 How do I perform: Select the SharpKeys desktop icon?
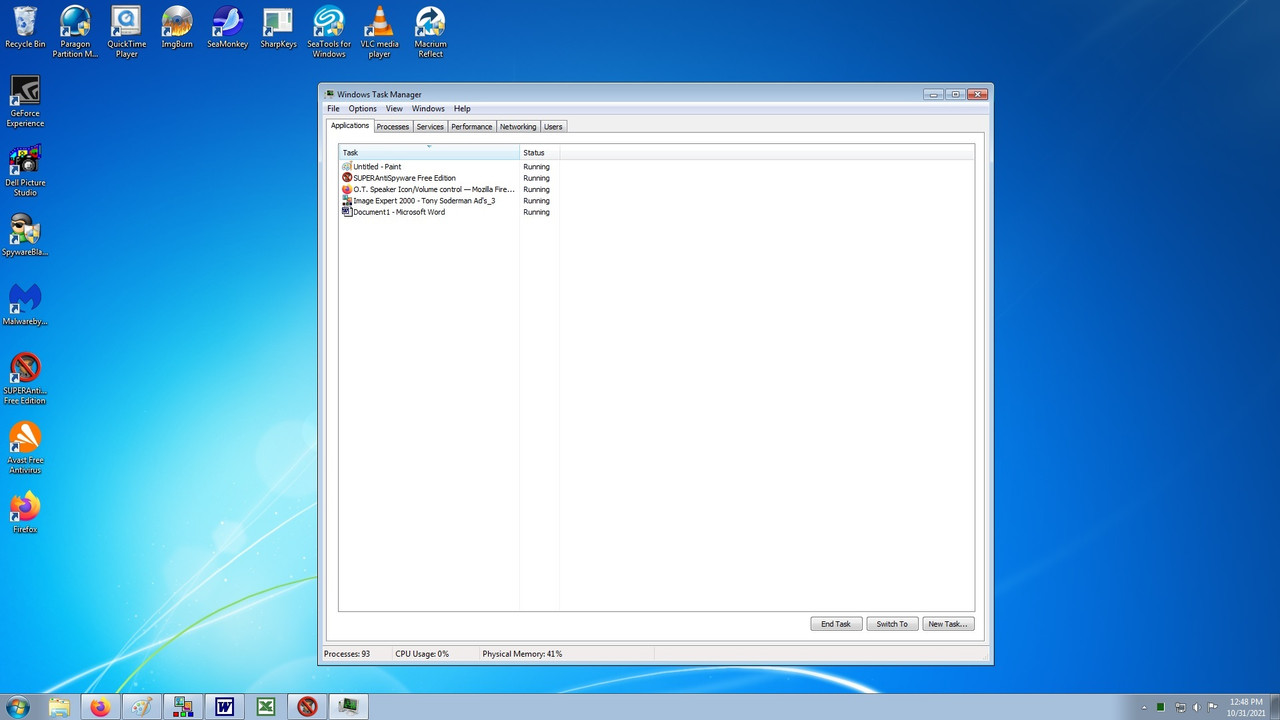[278, 28]
